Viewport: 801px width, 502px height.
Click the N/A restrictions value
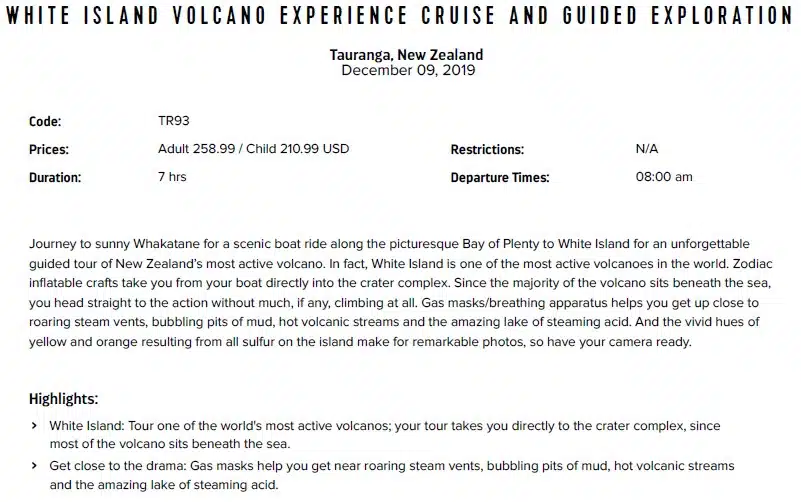click(x=647, y=149)
